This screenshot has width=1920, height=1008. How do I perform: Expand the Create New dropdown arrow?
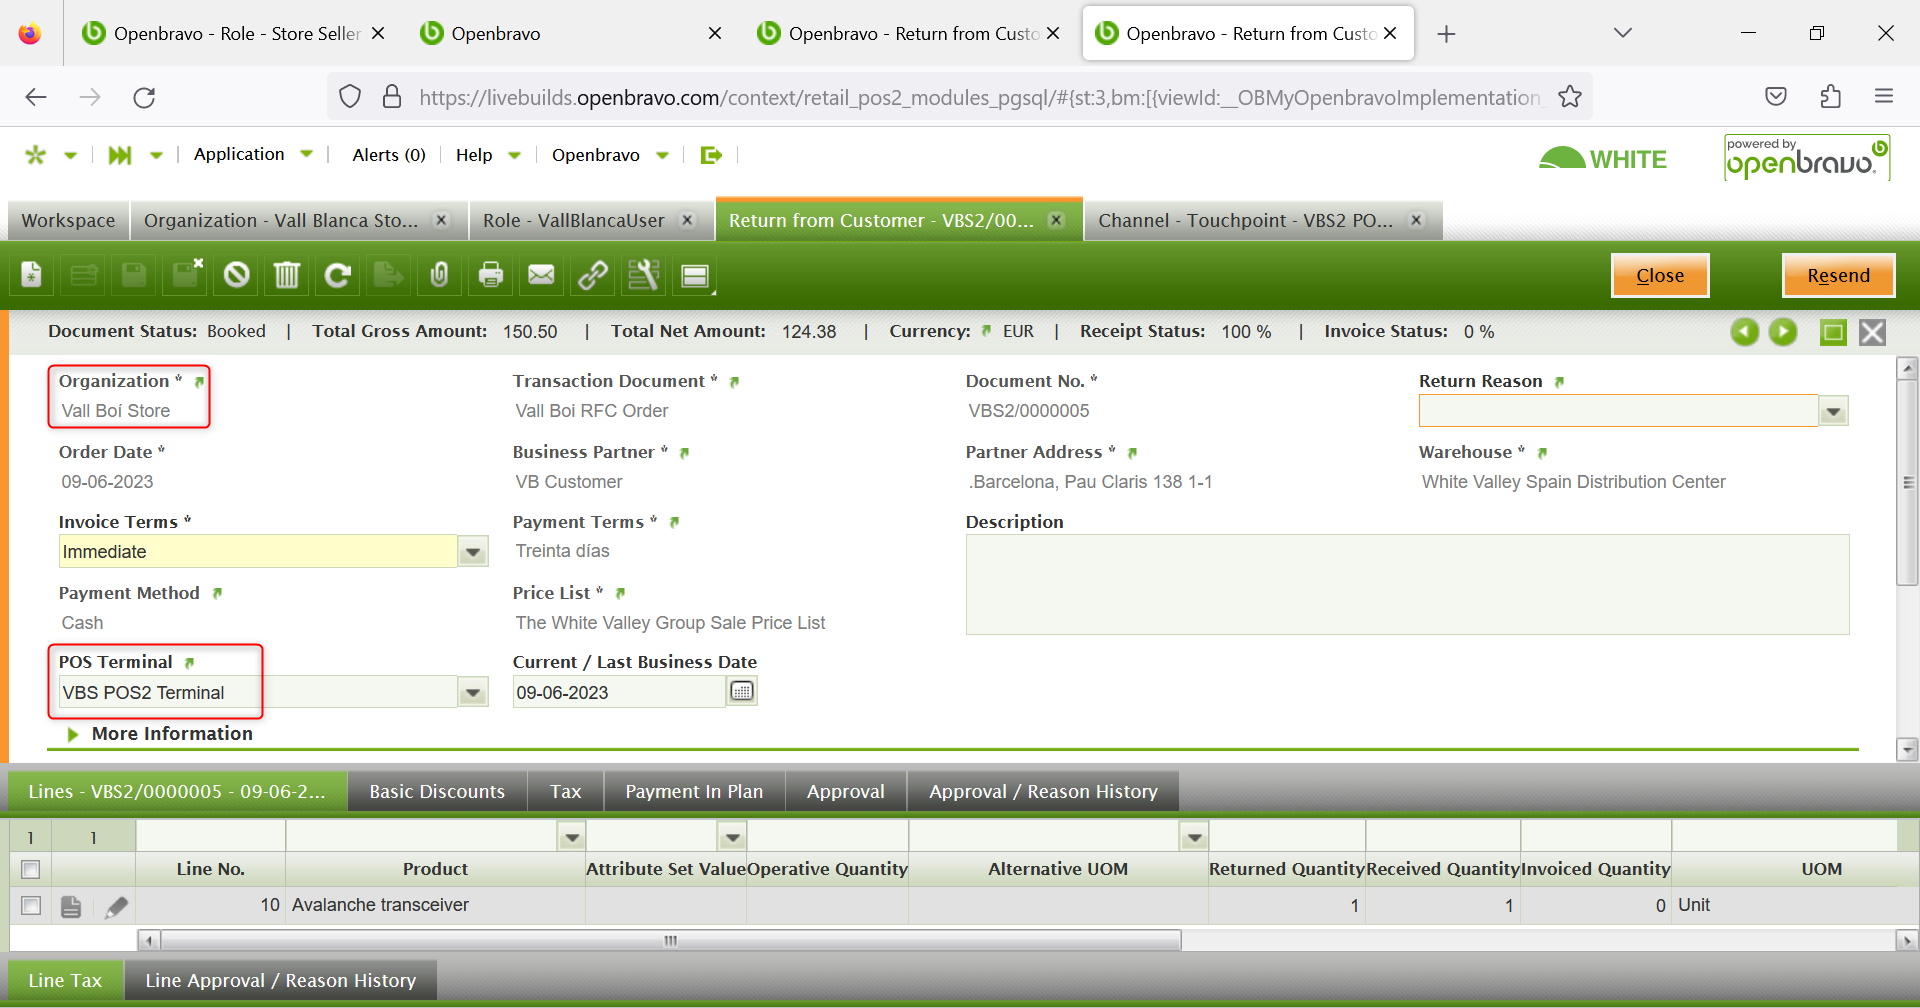(71, 156)
